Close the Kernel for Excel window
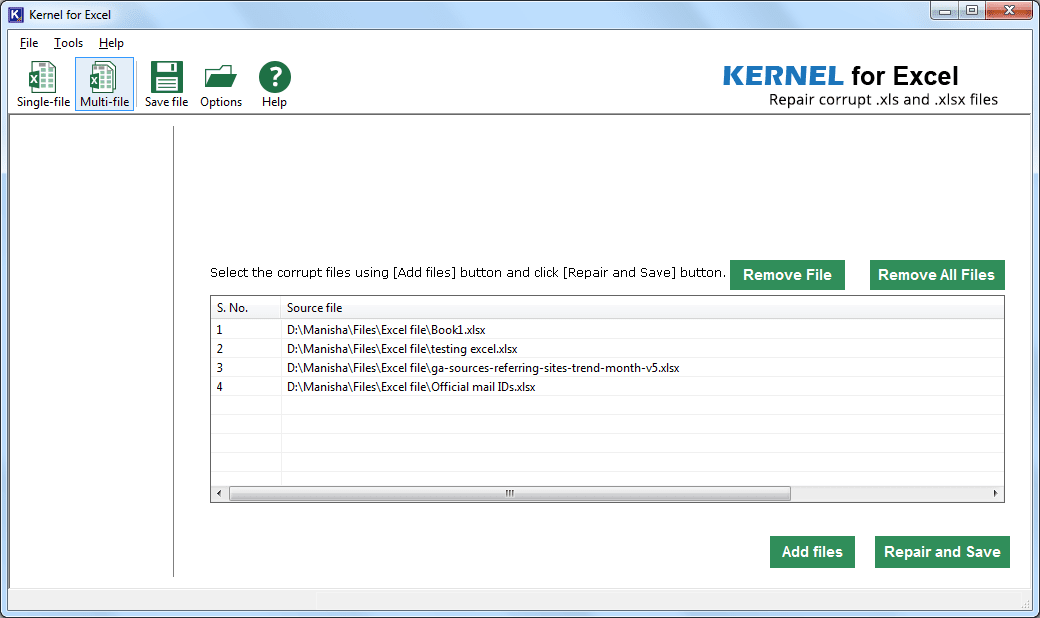Screen dimensions: 1040x618 [1009, 11]
